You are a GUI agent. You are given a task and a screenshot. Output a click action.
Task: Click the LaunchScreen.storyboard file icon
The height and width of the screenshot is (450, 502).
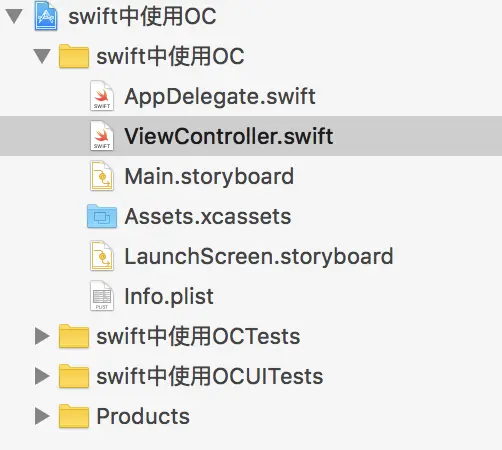point(102,256)
